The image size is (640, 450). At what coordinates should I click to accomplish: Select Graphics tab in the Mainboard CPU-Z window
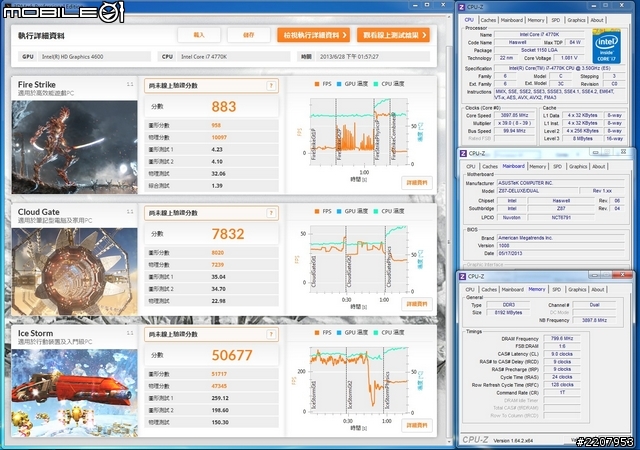point(578,167)
